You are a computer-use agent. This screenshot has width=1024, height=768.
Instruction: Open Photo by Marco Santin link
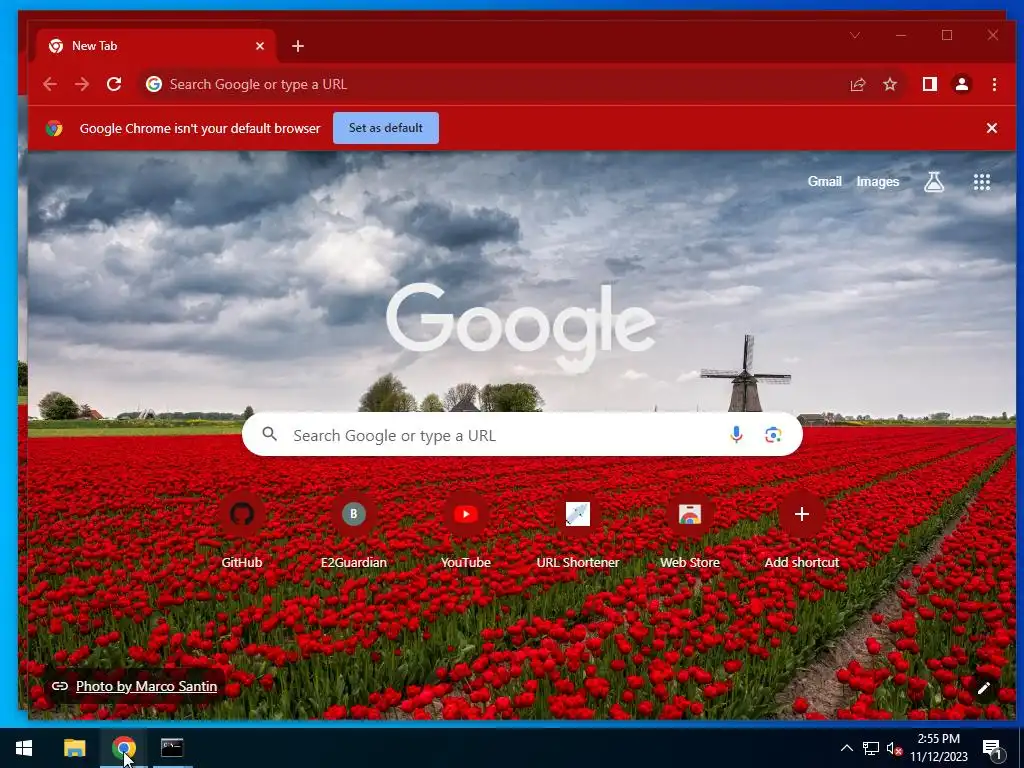[x=146, y=686]
